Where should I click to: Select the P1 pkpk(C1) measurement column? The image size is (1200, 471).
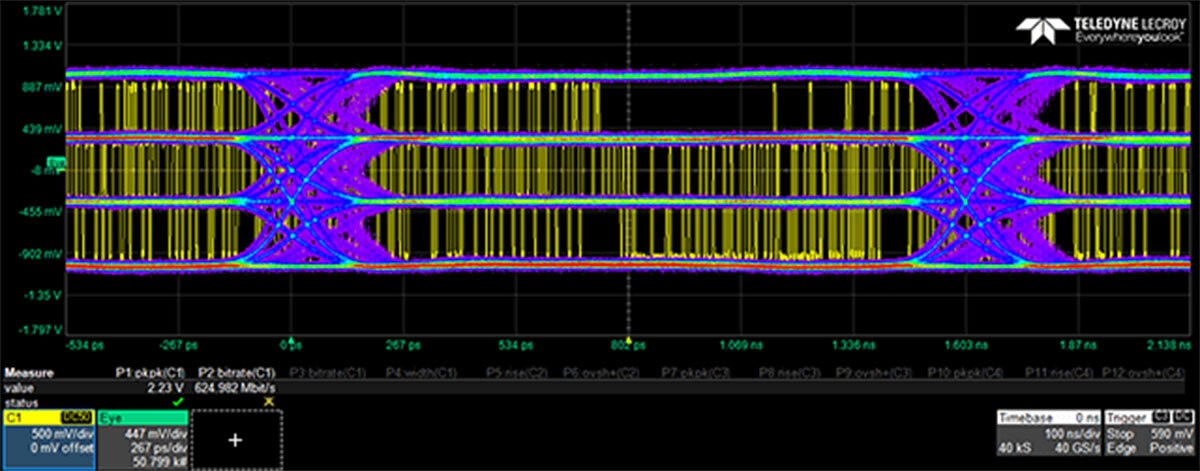151,372
